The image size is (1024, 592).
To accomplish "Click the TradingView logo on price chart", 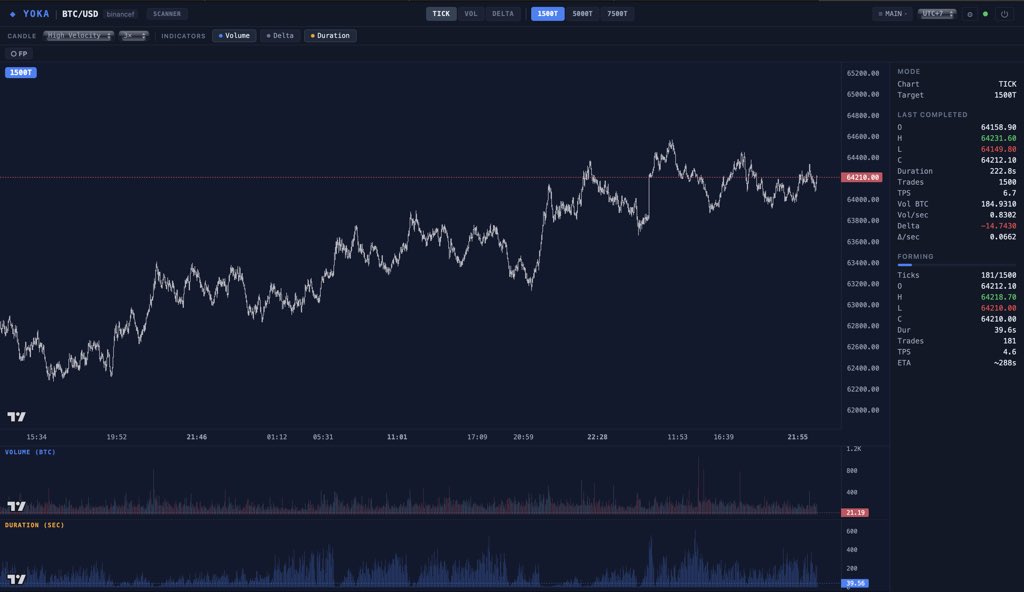I will pos(16,416).
